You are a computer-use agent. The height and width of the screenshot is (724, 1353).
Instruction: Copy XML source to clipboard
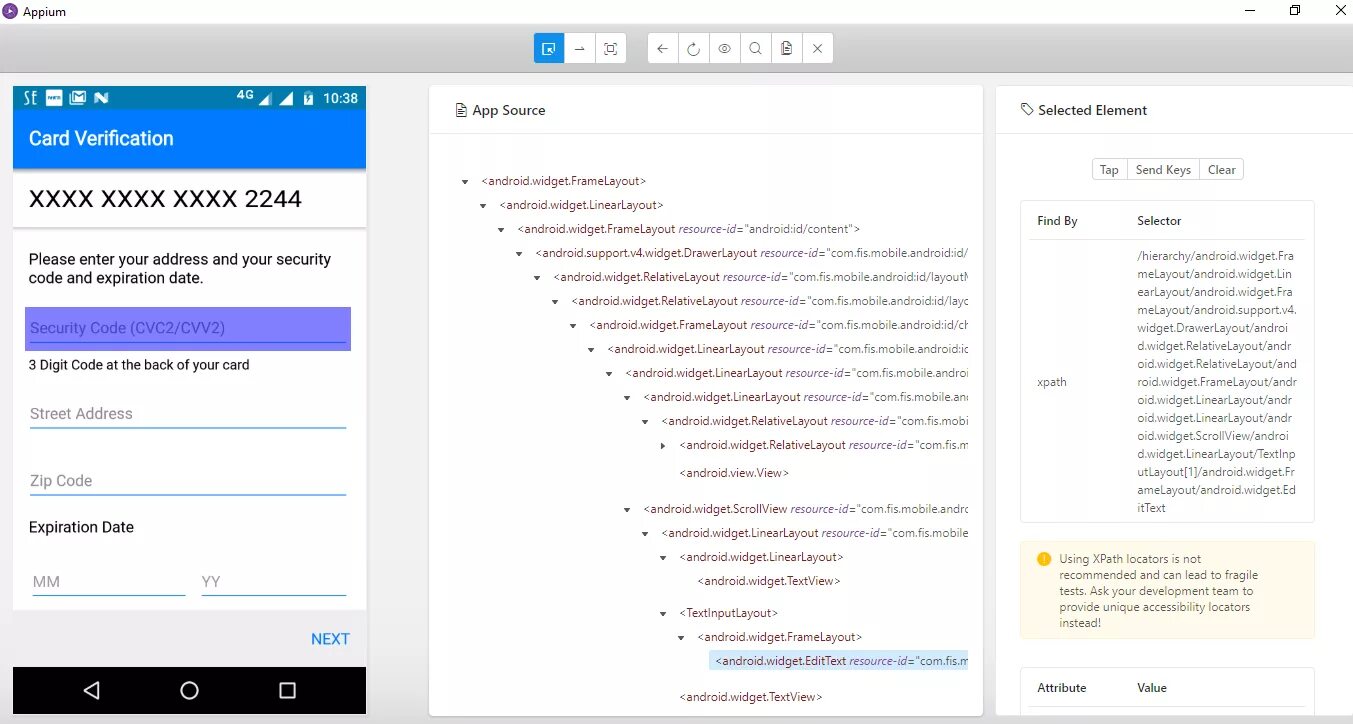tap(787, 48)
